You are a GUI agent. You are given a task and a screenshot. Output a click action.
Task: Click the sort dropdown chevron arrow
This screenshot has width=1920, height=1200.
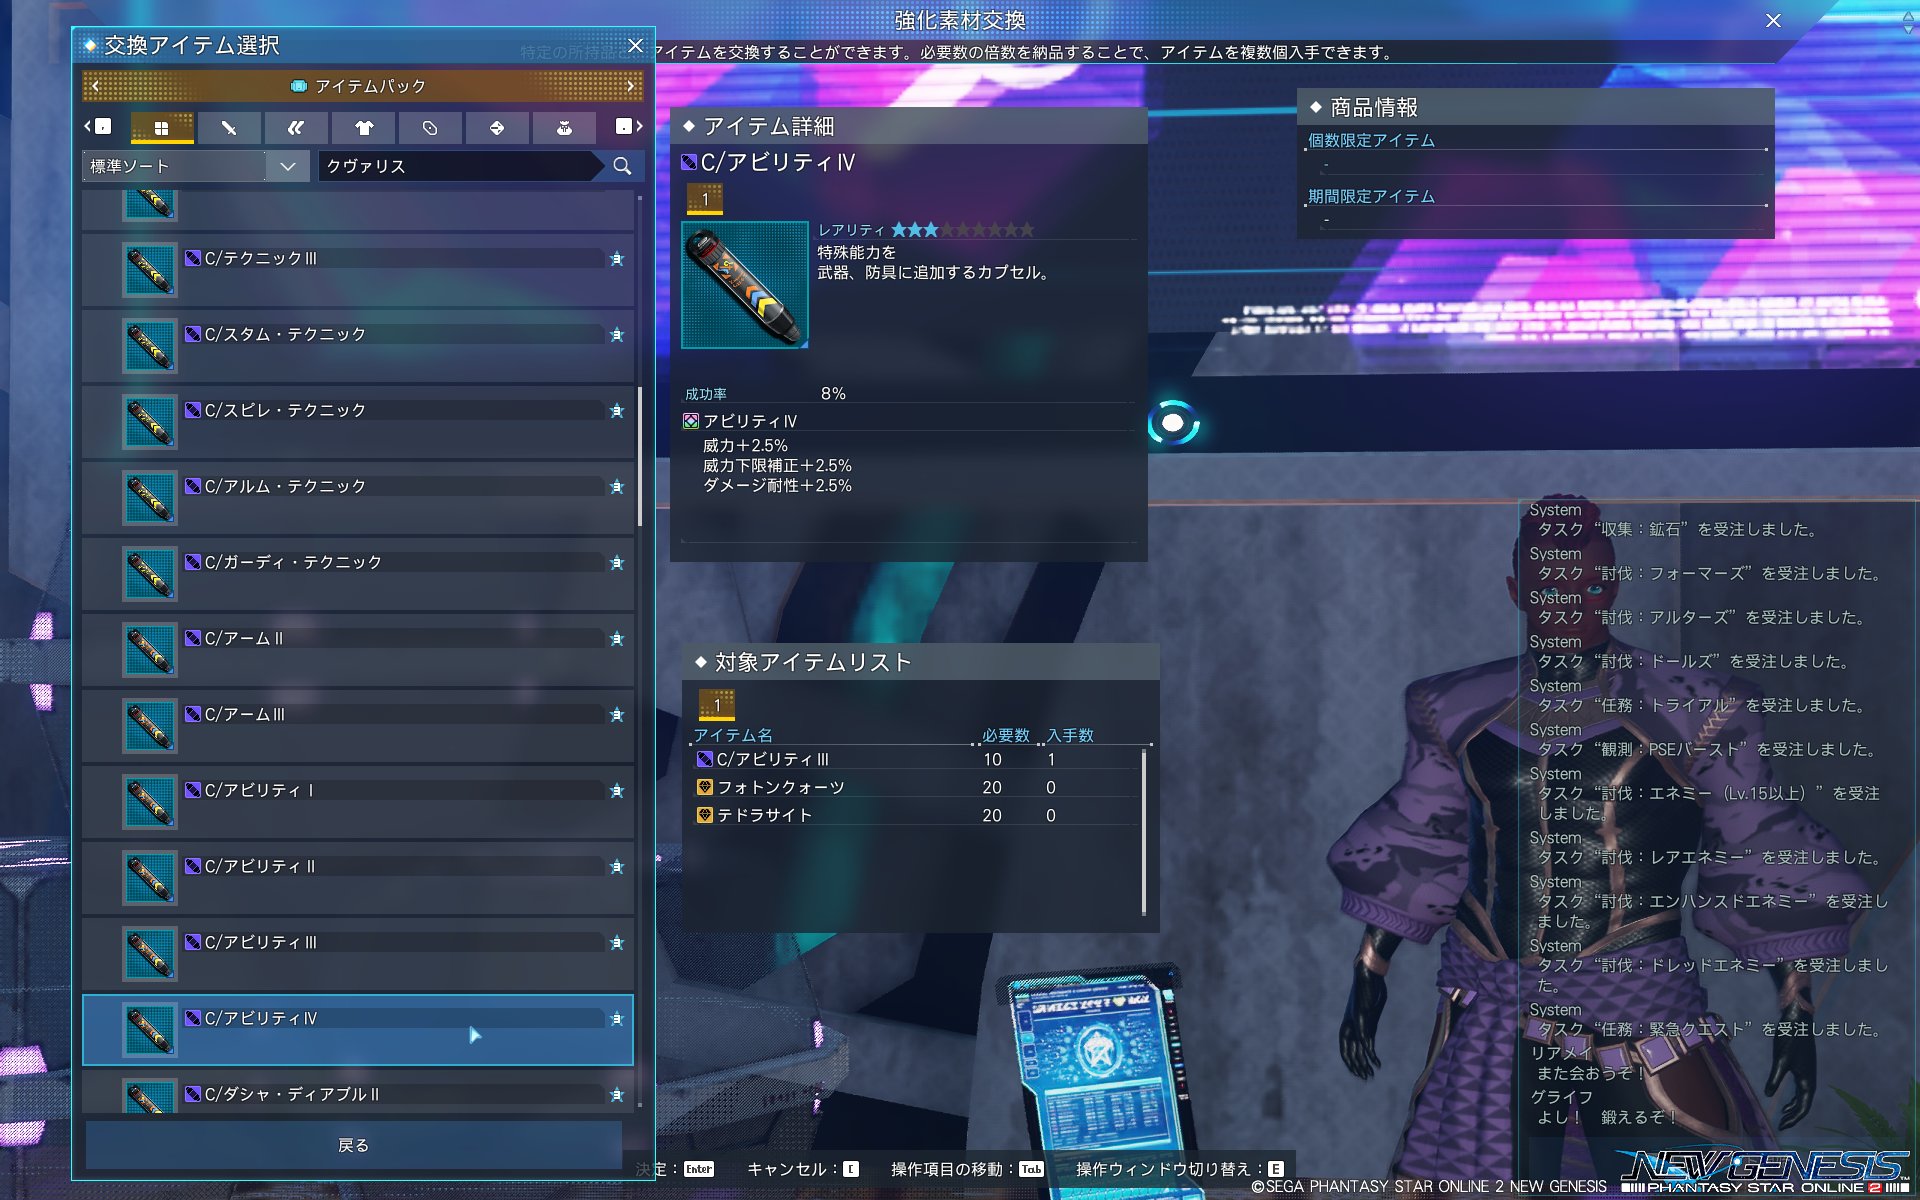(x=288, y=166)
